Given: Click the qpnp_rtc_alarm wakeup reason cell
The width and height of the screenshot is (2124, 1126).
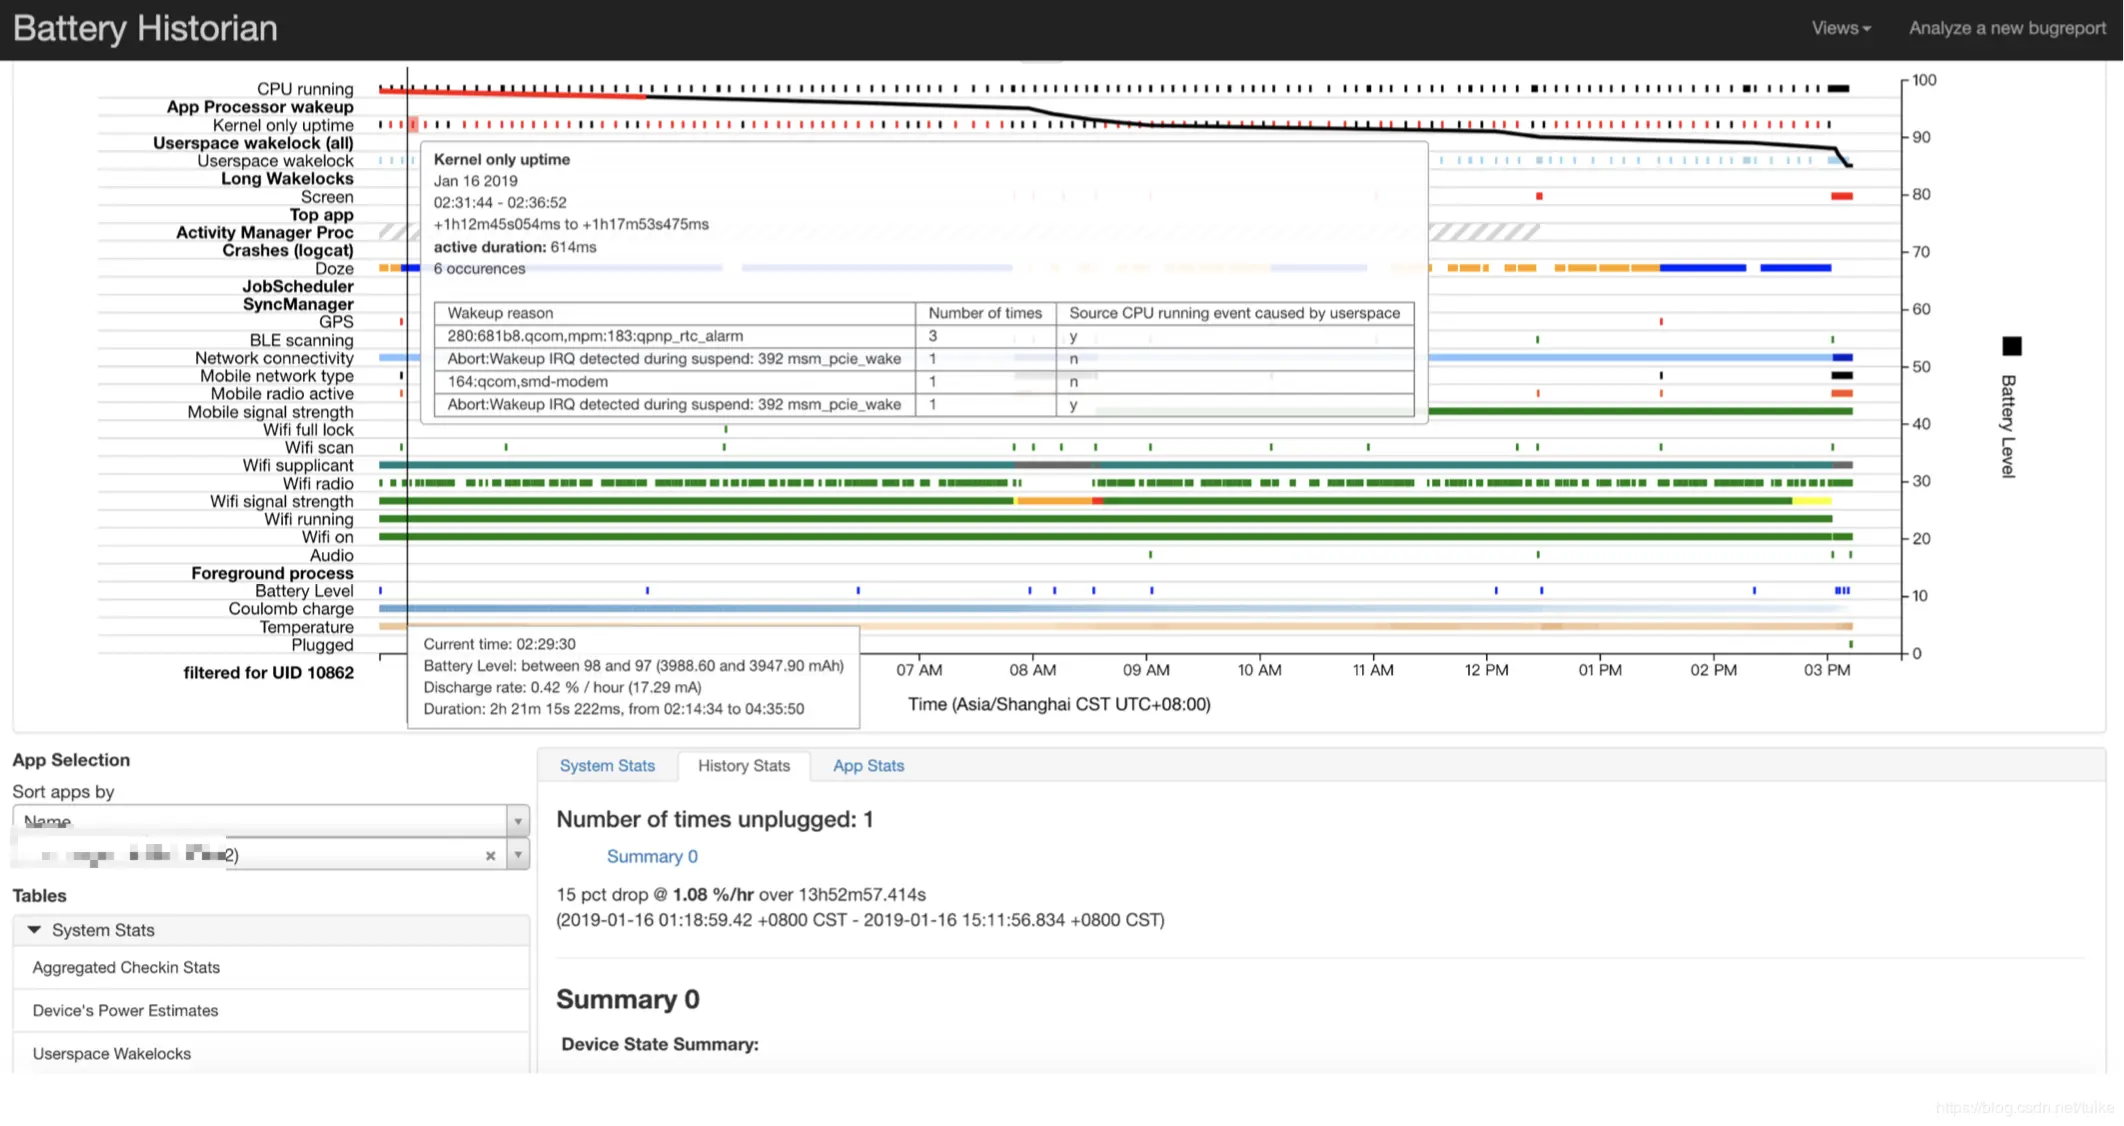Looking at the screenshot, I should click(x=675, y=336).
